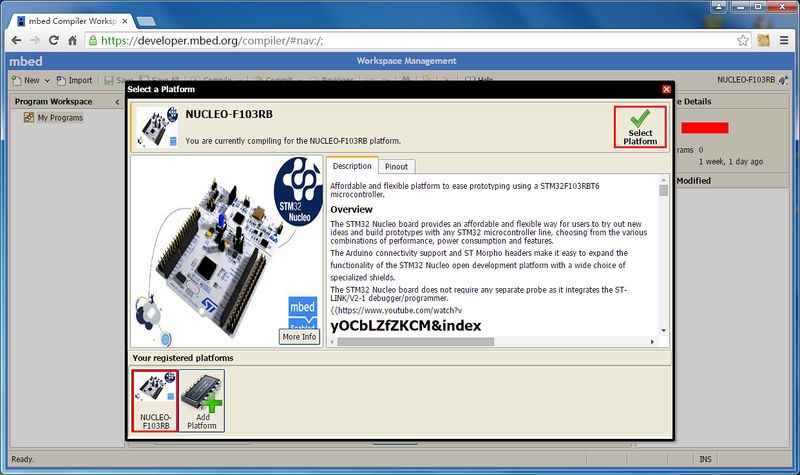Click the browser forward arrow
Image resolution: width=800 pixels, height=475 pixels.
(x=35, y=40)
